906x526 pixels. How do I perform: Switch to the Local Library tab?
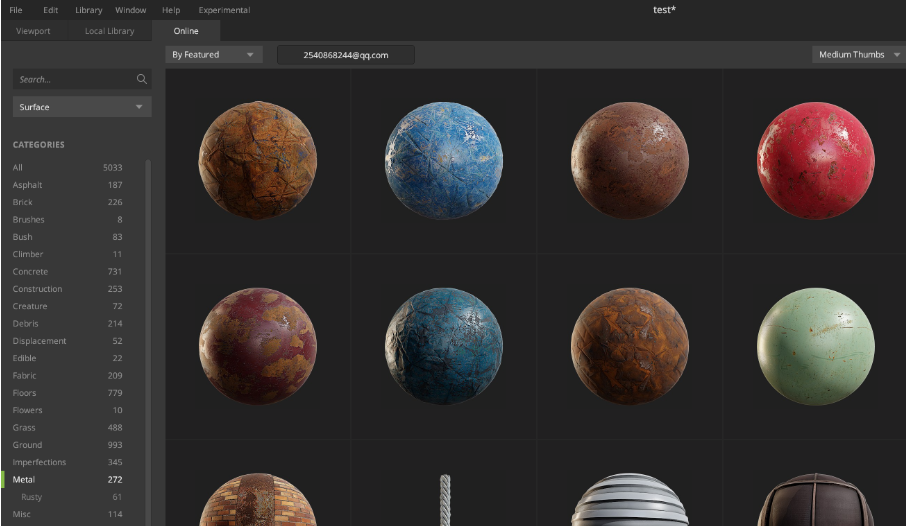[x=109, y=31]
